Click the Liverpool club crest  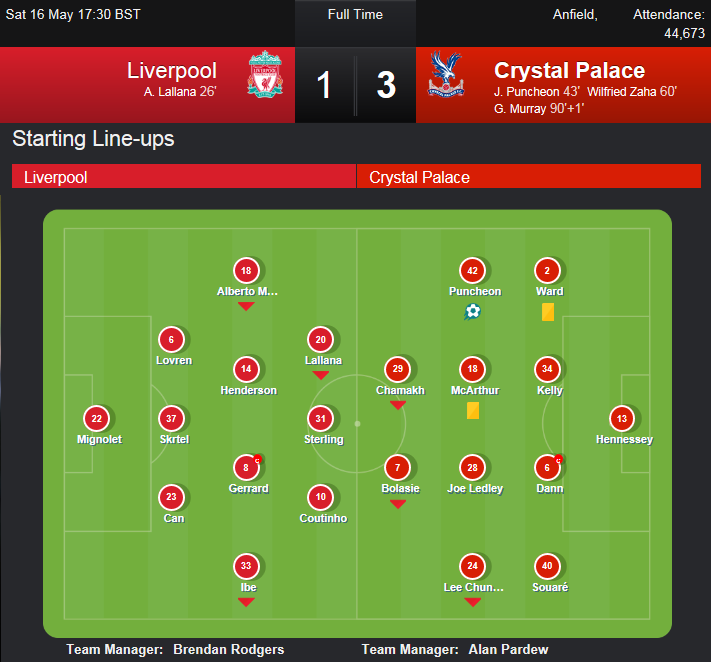point(265,73)
